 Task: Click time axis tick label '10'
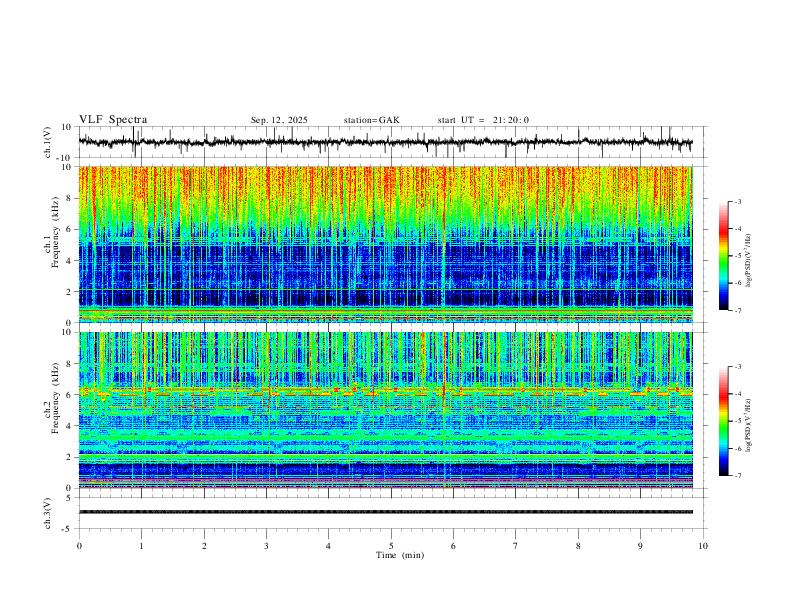pyautogui.click(x=703, y=546)
